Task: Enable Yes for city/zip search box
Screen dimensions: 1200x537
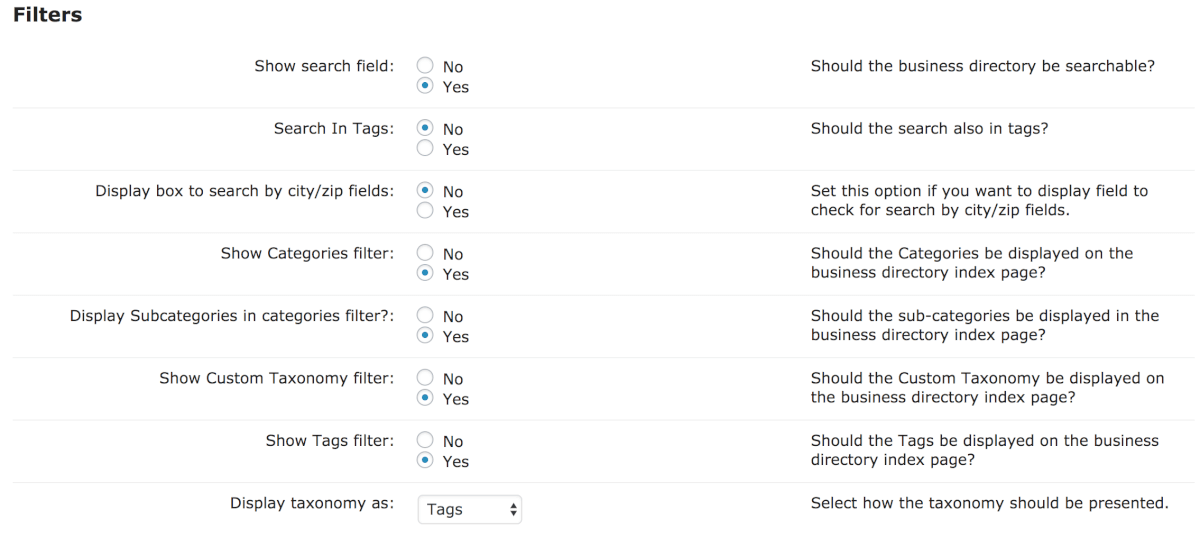Action: pos(425,211)
